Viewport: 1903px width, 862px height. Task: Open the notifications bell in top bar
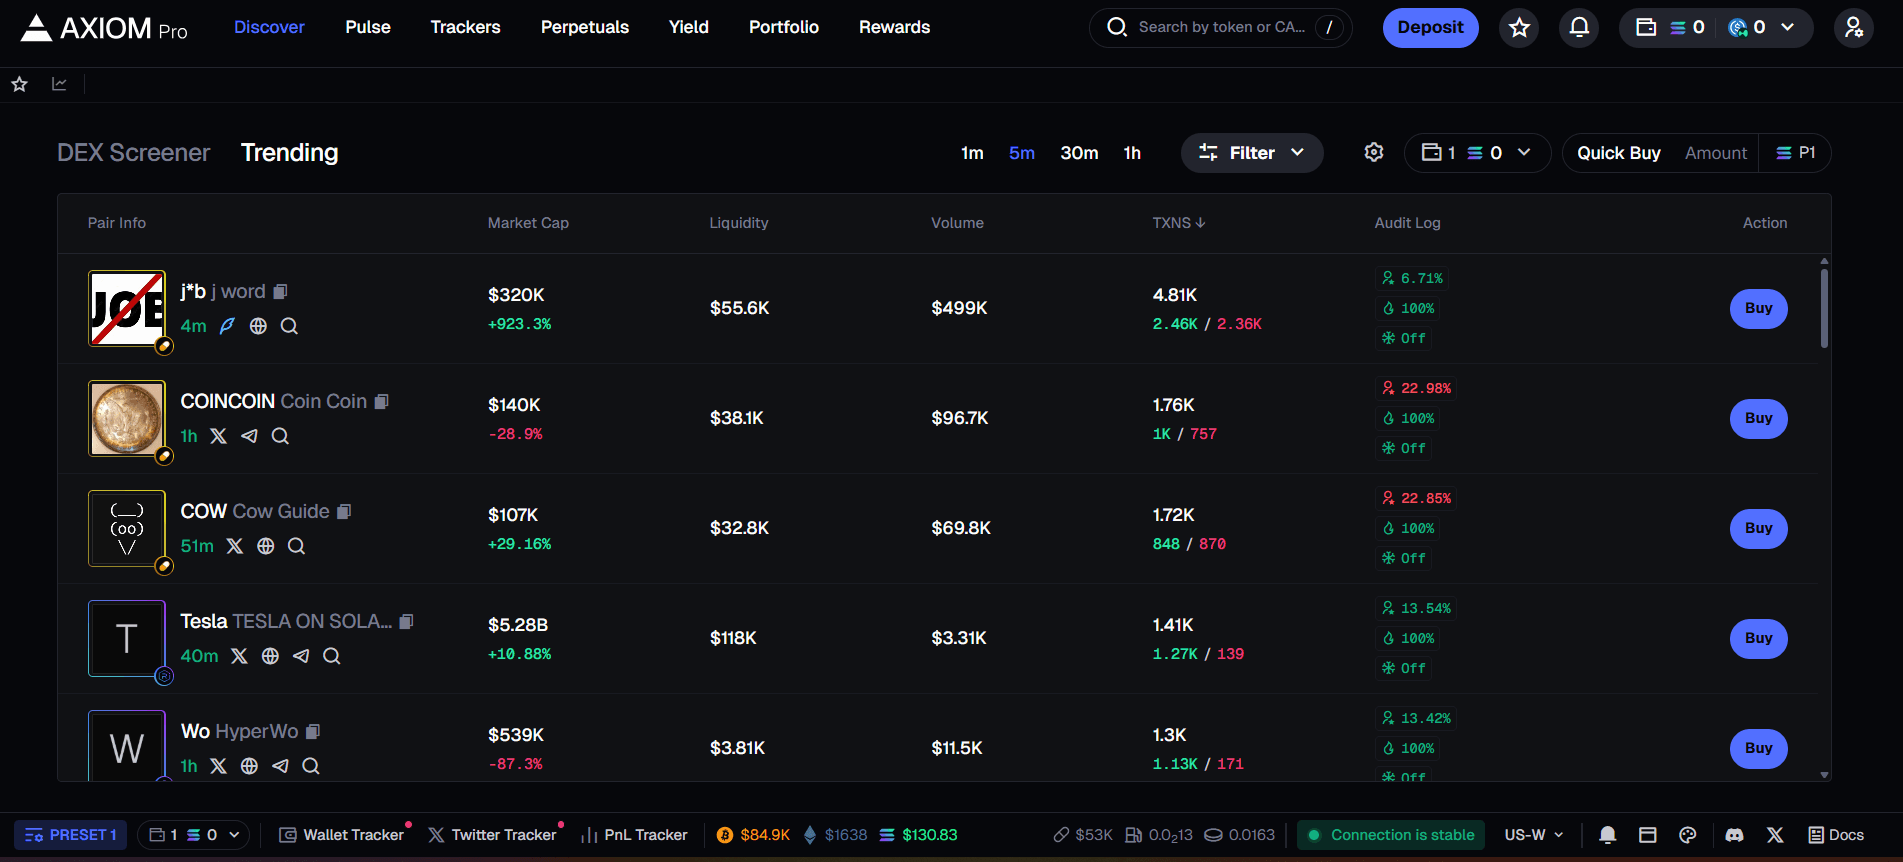tap(1579, 28)
